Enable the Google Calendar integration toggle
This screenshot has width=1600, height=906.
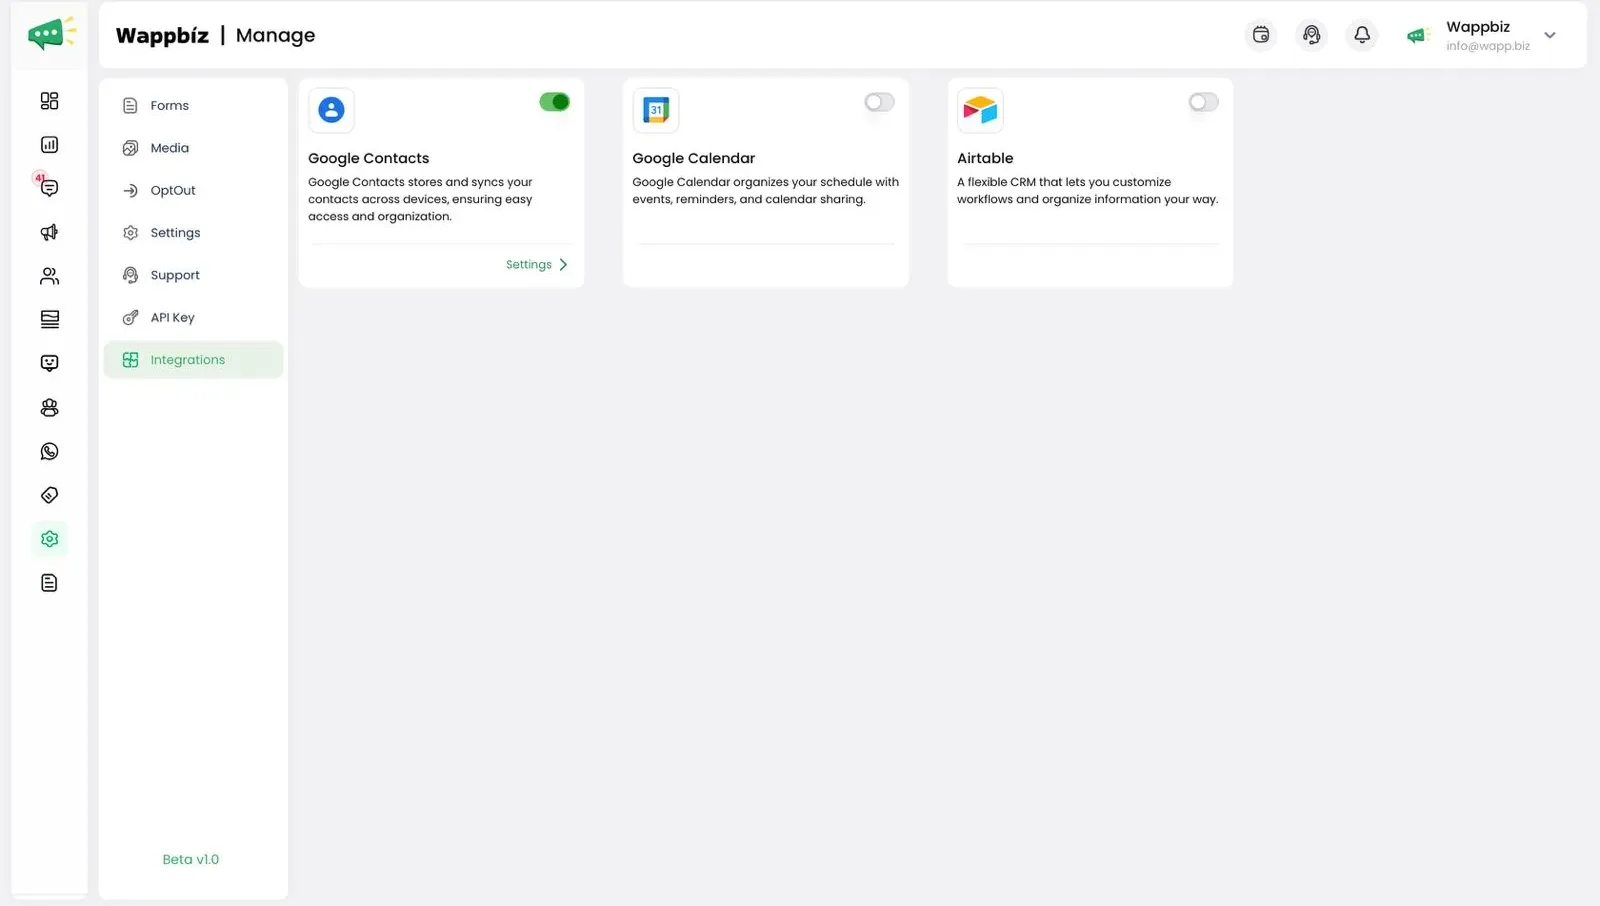point(879,102)
